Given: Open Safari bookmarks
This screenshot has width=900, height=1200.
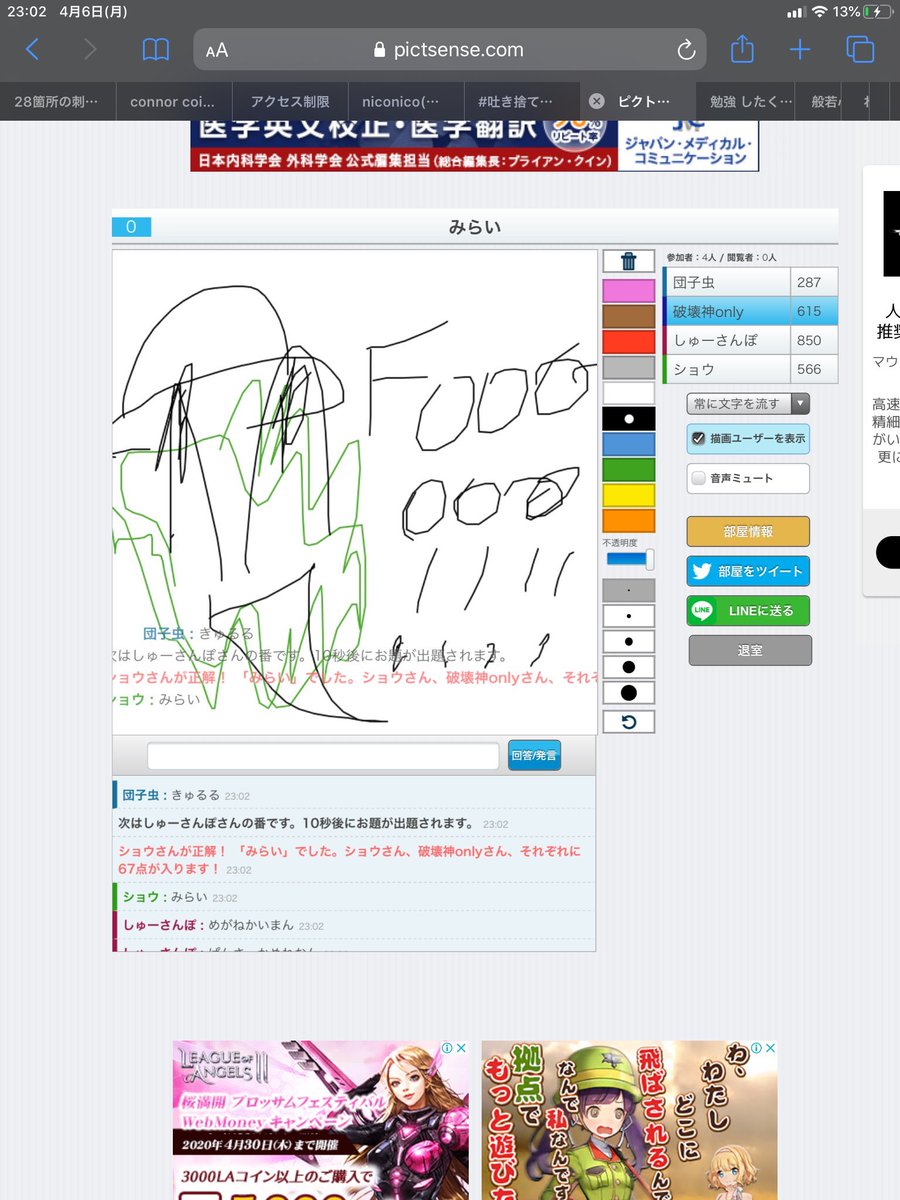Looking at the screenshot, I should pos(156,50).
